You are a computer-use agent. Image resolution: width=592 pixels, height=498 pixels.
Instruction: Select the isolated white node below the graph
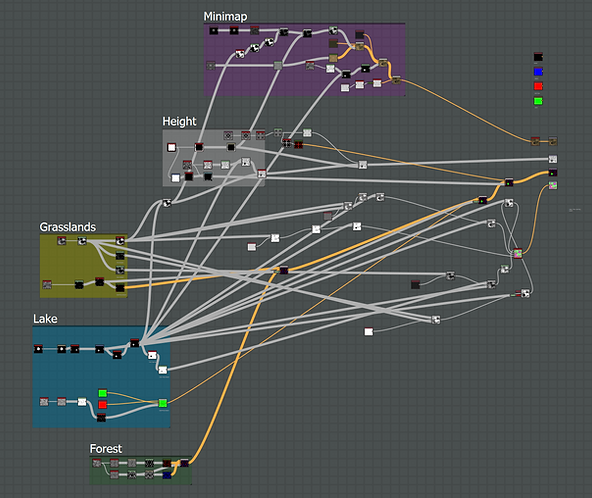[x=368, y=331]
